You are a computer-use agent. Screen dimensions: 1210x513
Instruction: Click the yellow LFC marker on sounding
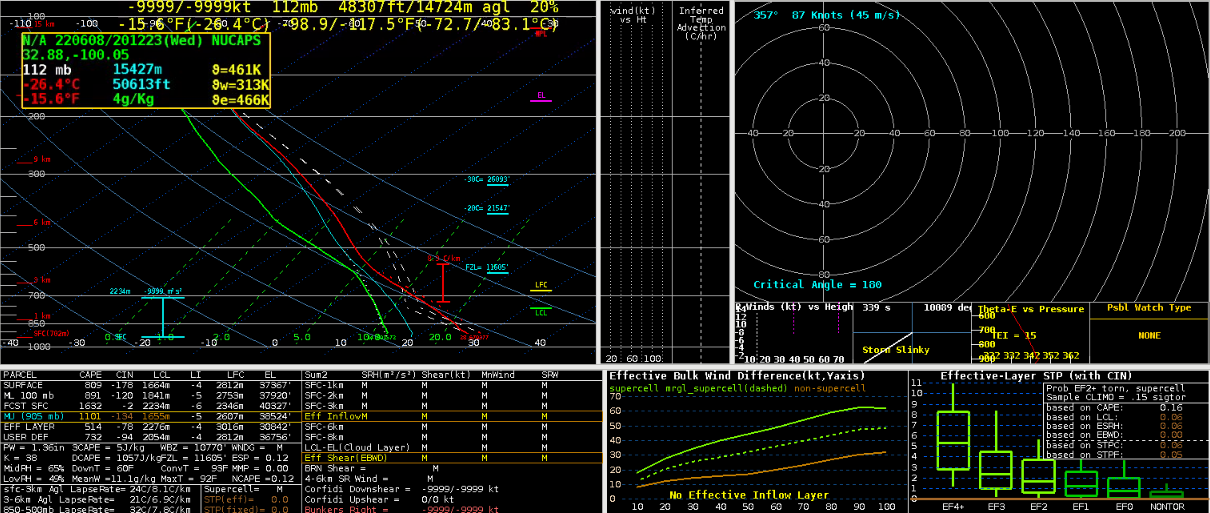[541, 286]
